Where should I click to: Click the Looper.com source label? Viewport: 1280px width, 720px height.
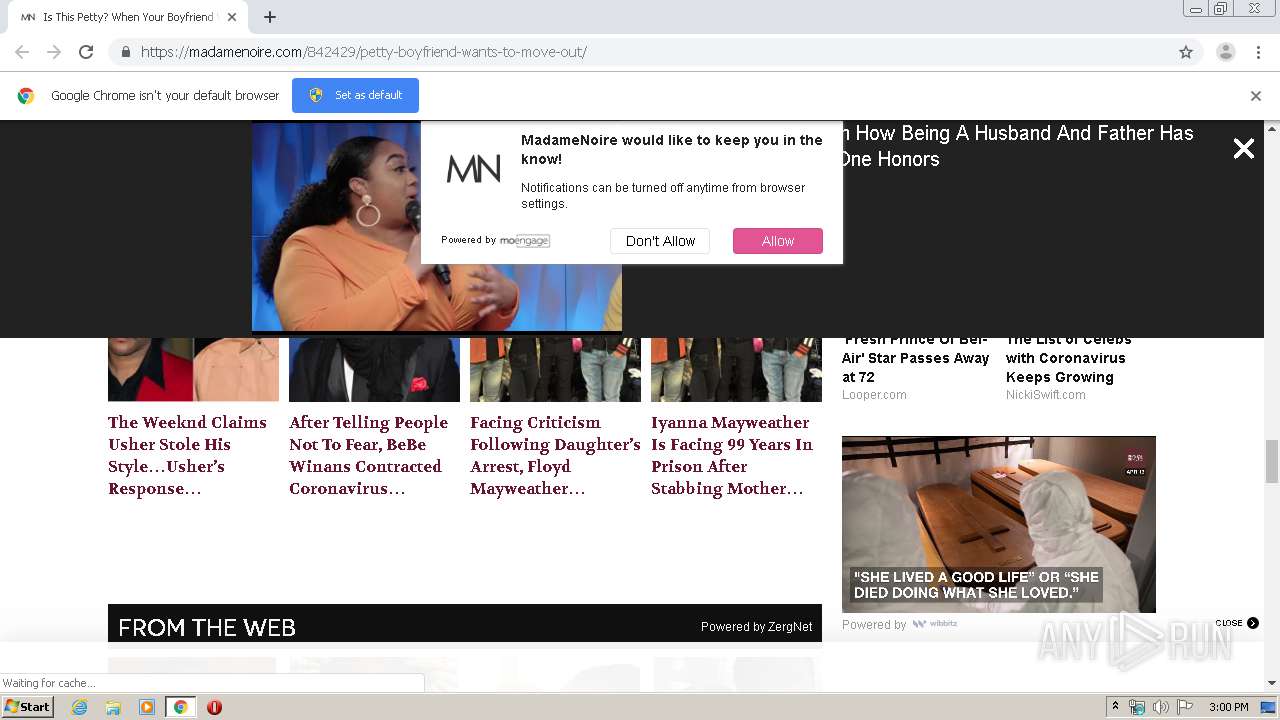point(874,395)
